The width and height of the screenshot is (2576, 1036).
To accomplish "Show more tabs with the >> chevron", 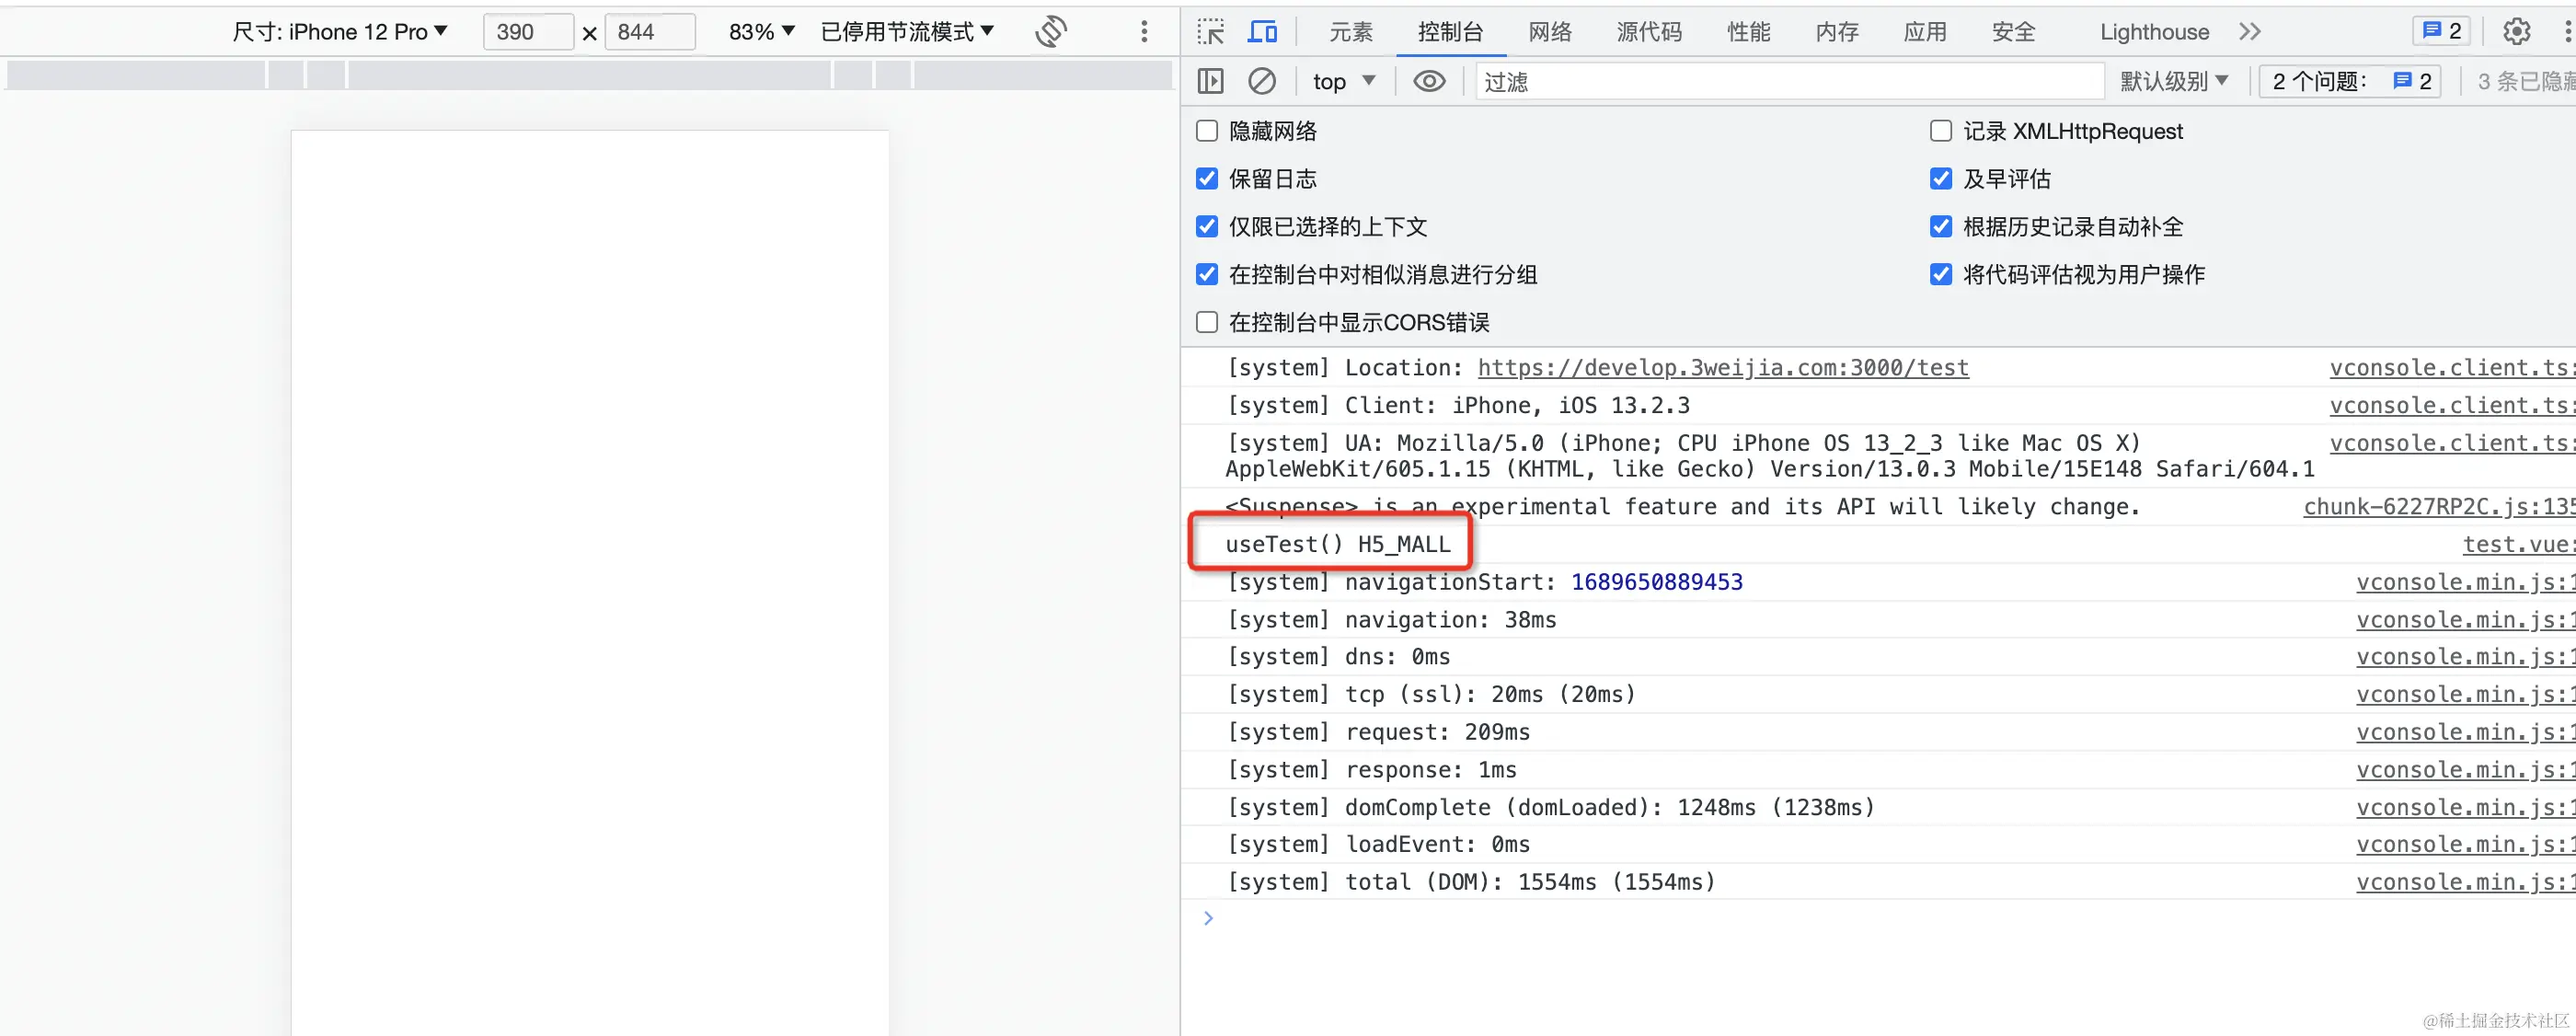I will tap(2250, 32).
